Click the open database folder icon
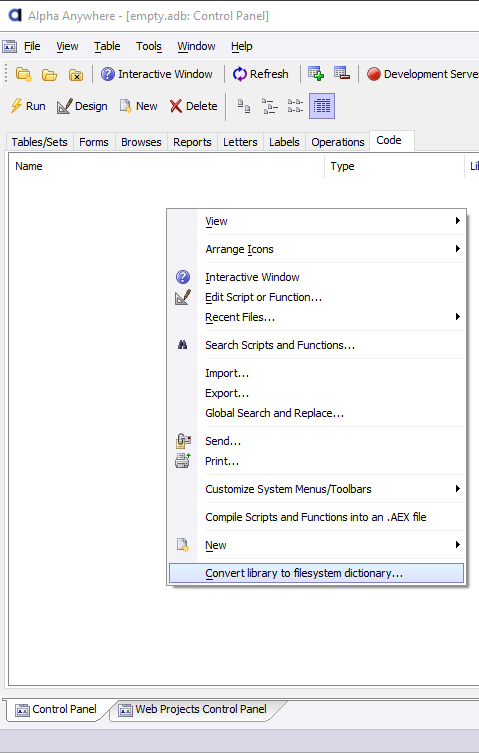The height and width of the screenshot is (753, 479). [x=49, y=74]
